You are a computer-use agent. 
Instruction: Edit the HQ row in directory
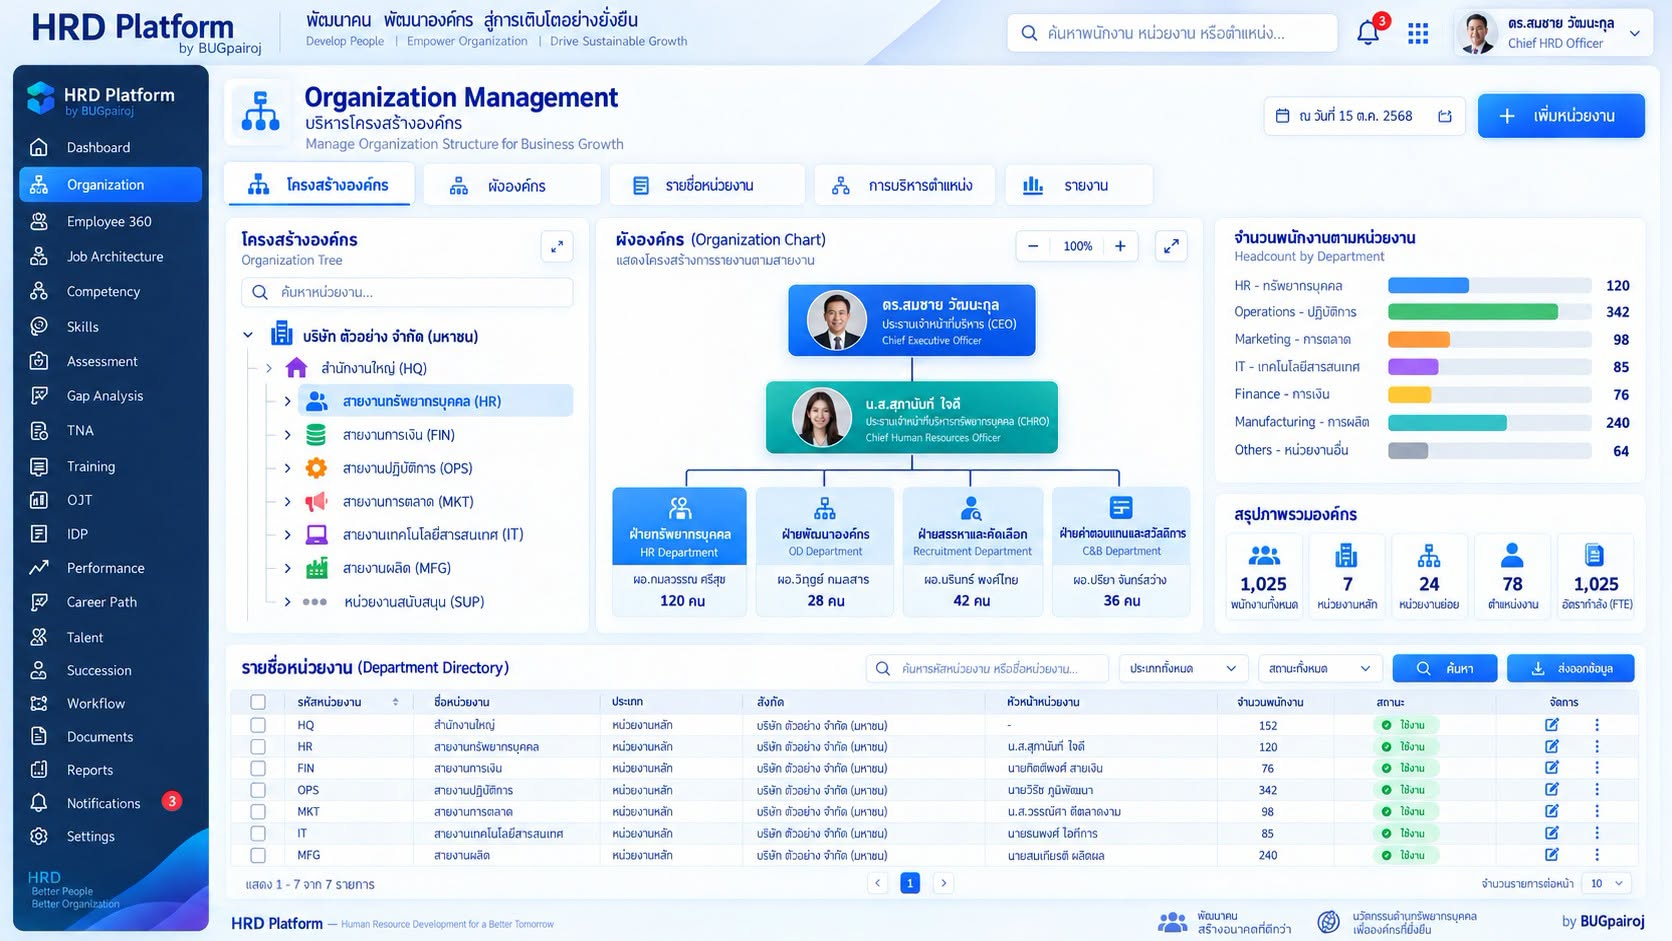point(1552,725)
